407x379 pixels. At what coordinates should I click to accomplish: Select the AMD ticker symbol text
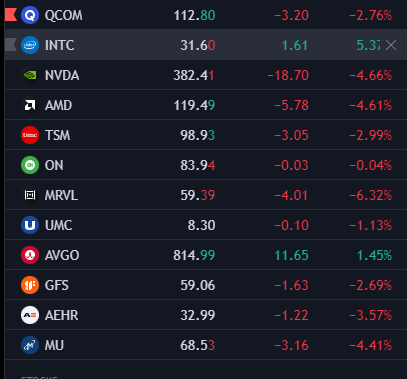coord(58,106)
